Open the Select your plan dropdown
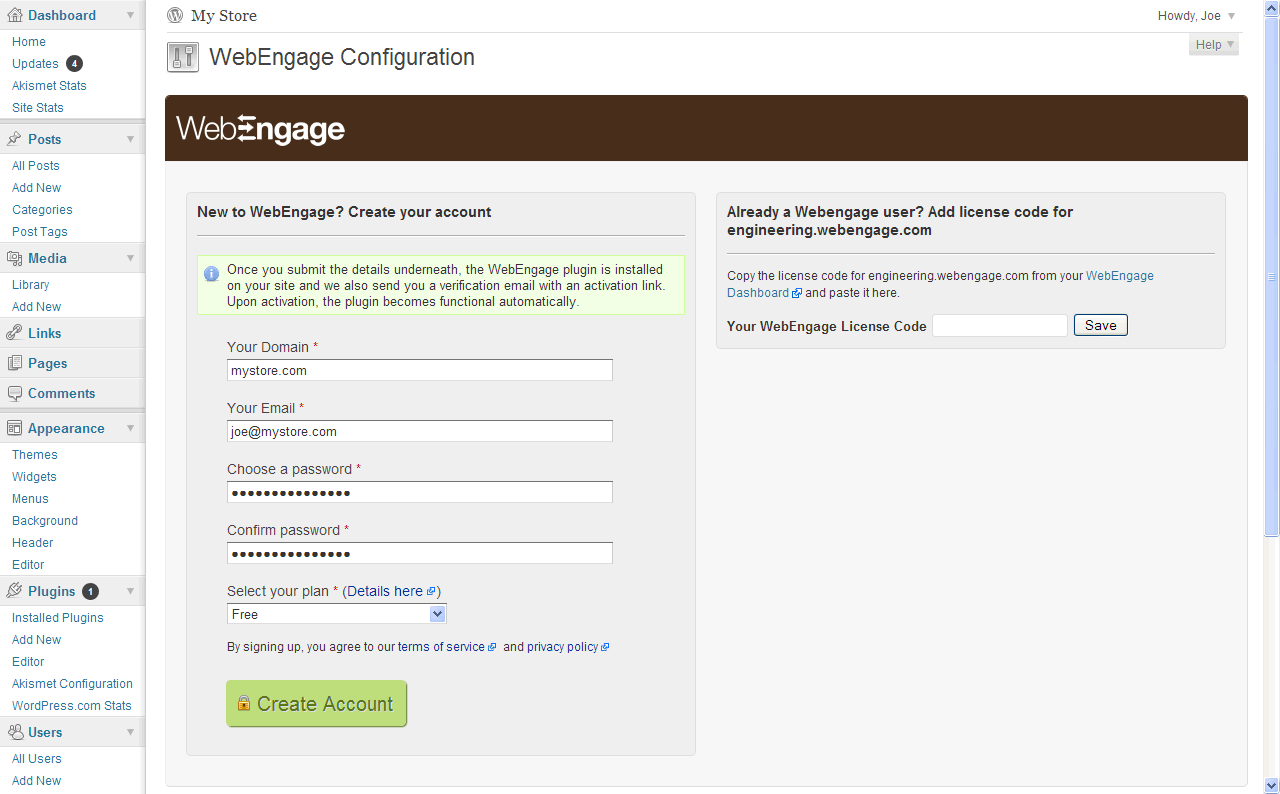 click(x=336, y=614)
